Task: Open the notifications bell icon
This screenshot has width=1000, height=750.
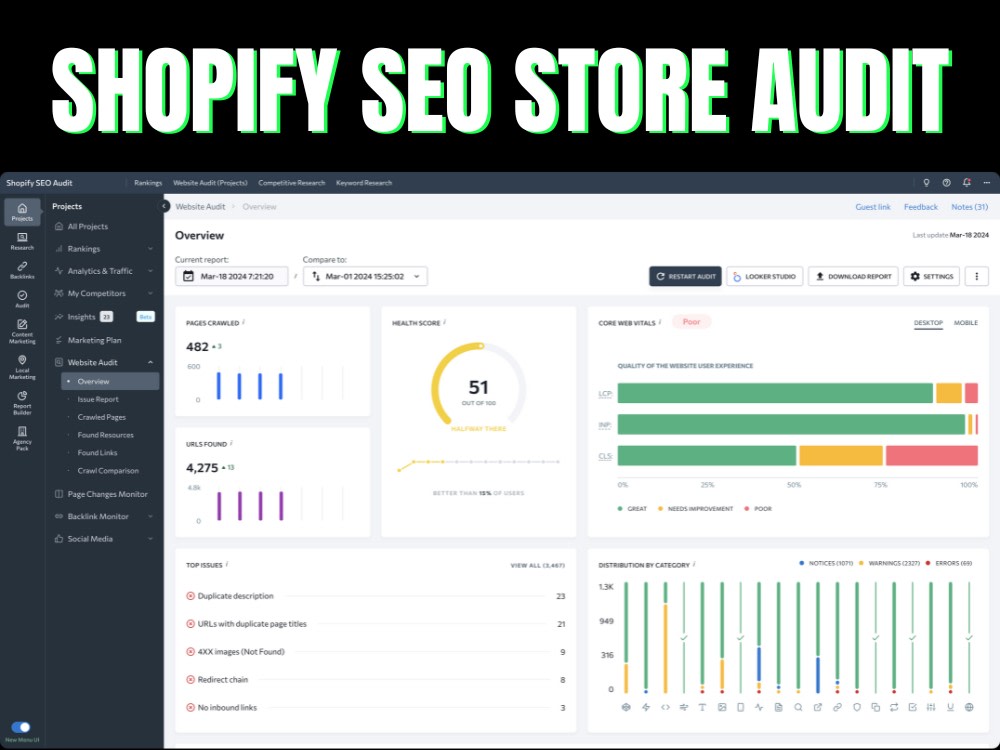Action: point(966,183)
